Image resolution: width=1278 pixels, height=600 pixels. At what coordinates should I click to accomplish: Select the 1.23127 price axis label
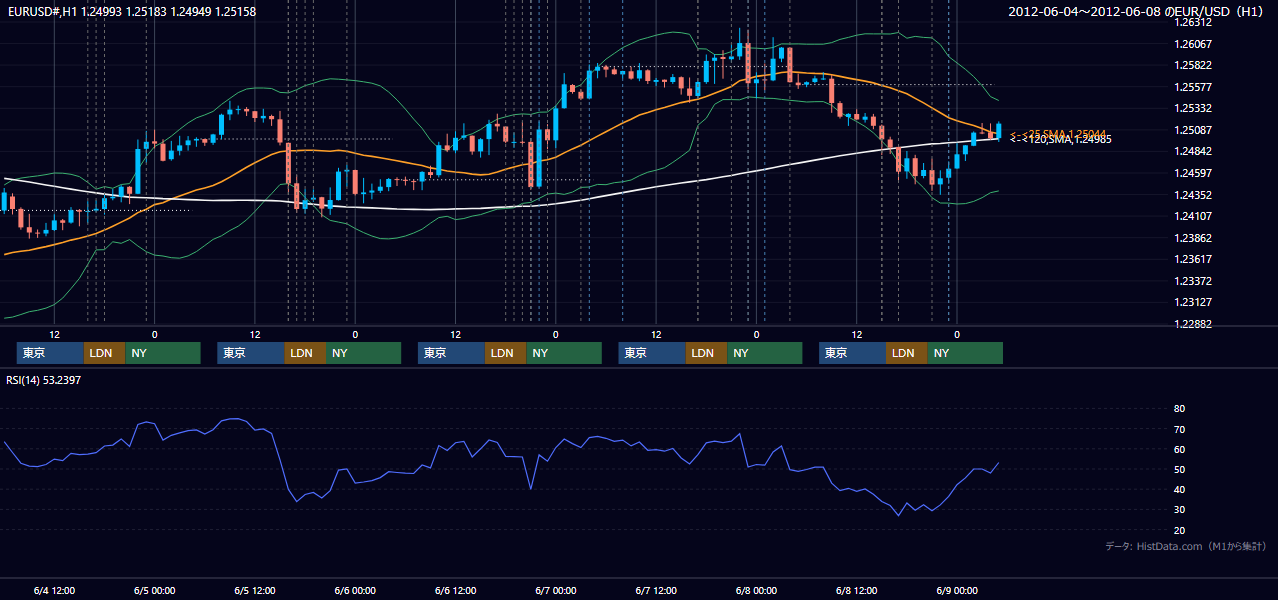pyautogui.click(x=1193, y=302)
